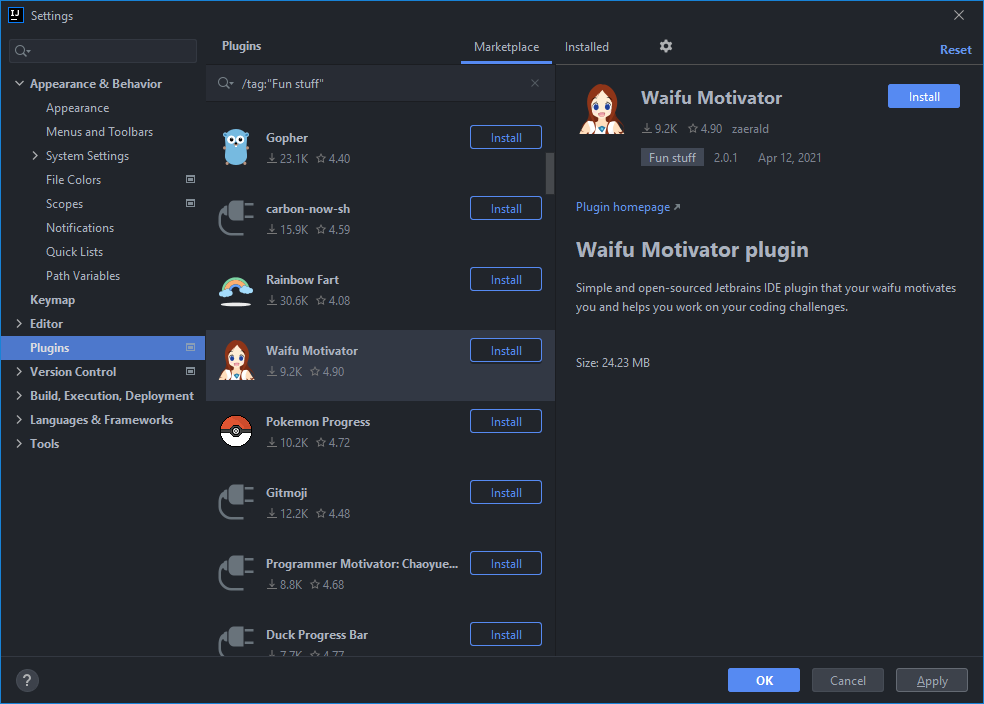Open Menus and Toolbars settings
Image resolution: width=984 pixels, height=704 pixels.
point(99,132)
